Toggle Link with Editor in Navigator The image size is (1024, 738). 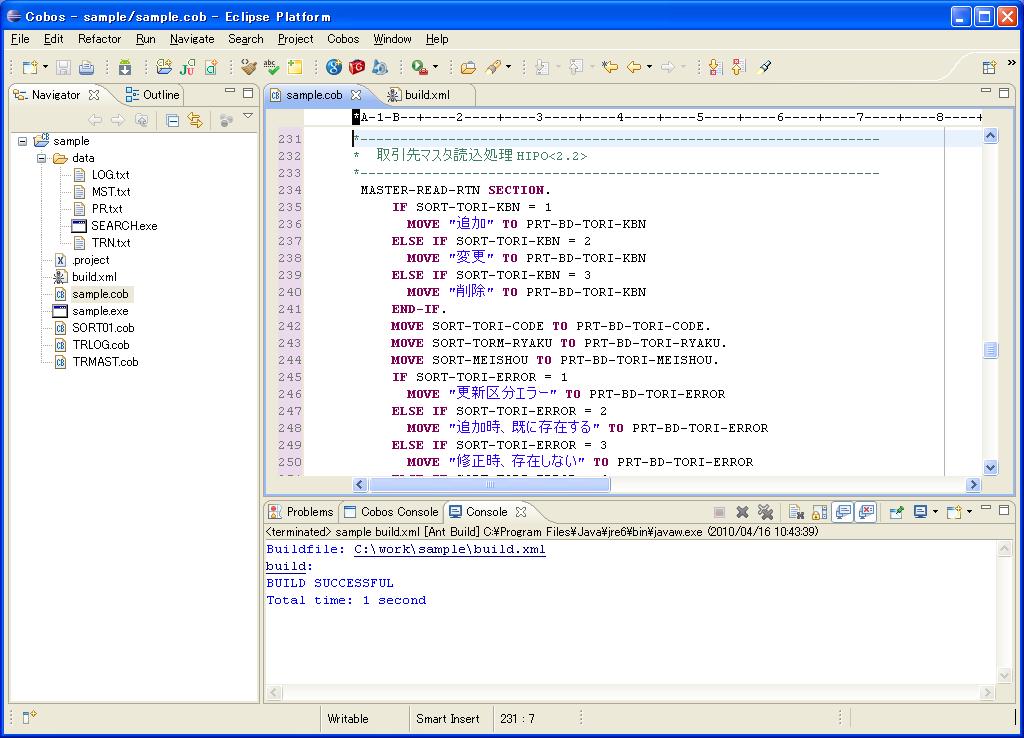coord(195,120)
